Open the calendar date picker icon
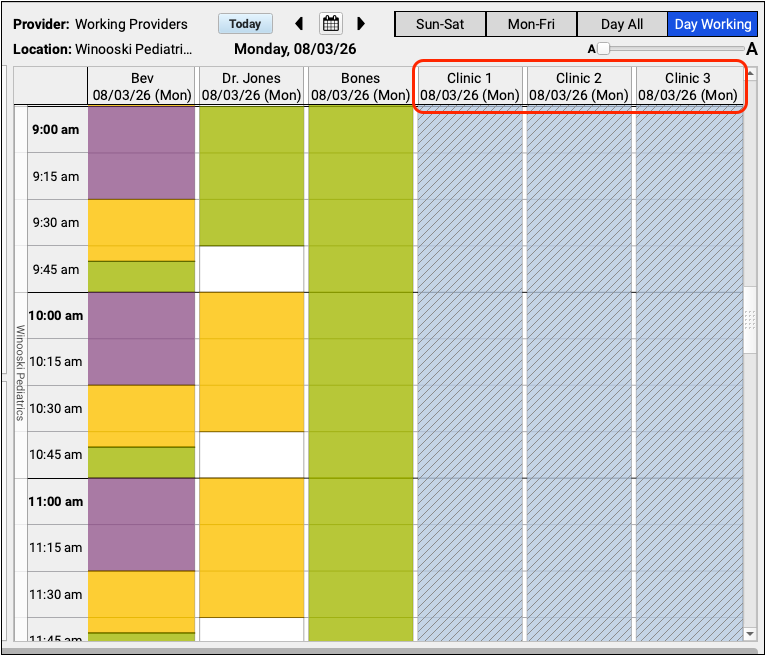 (331, 23)
